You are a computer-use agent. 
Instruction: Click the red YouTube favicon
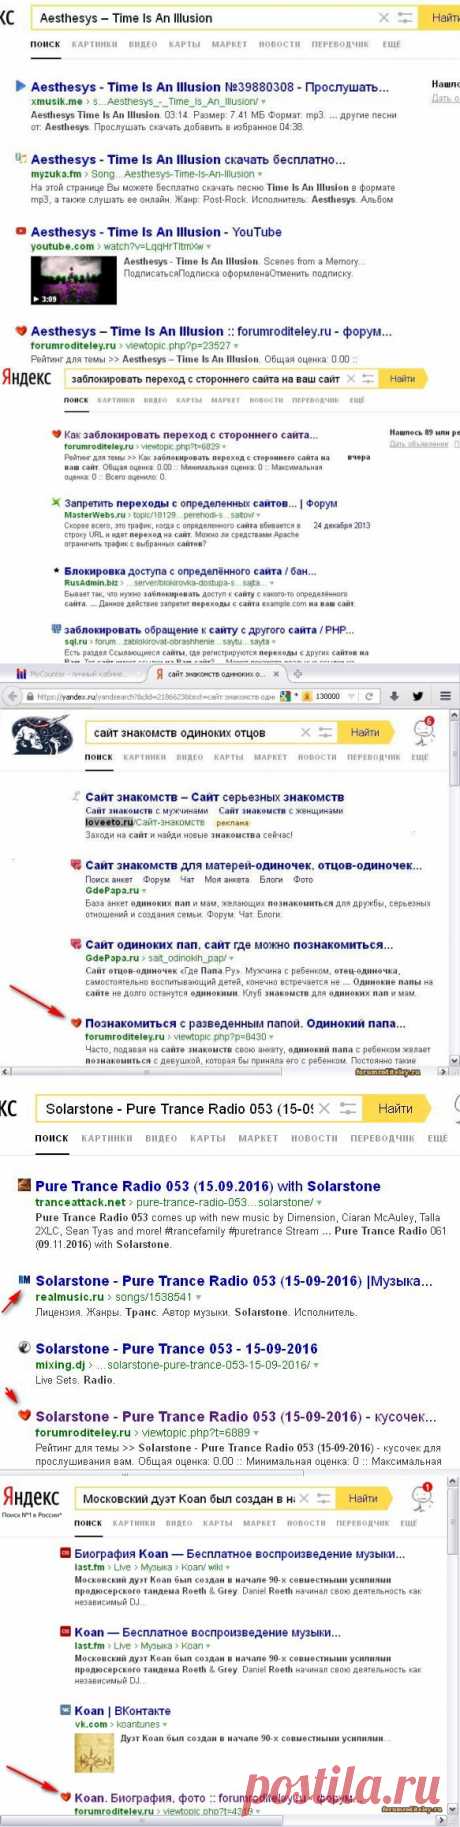21,231
